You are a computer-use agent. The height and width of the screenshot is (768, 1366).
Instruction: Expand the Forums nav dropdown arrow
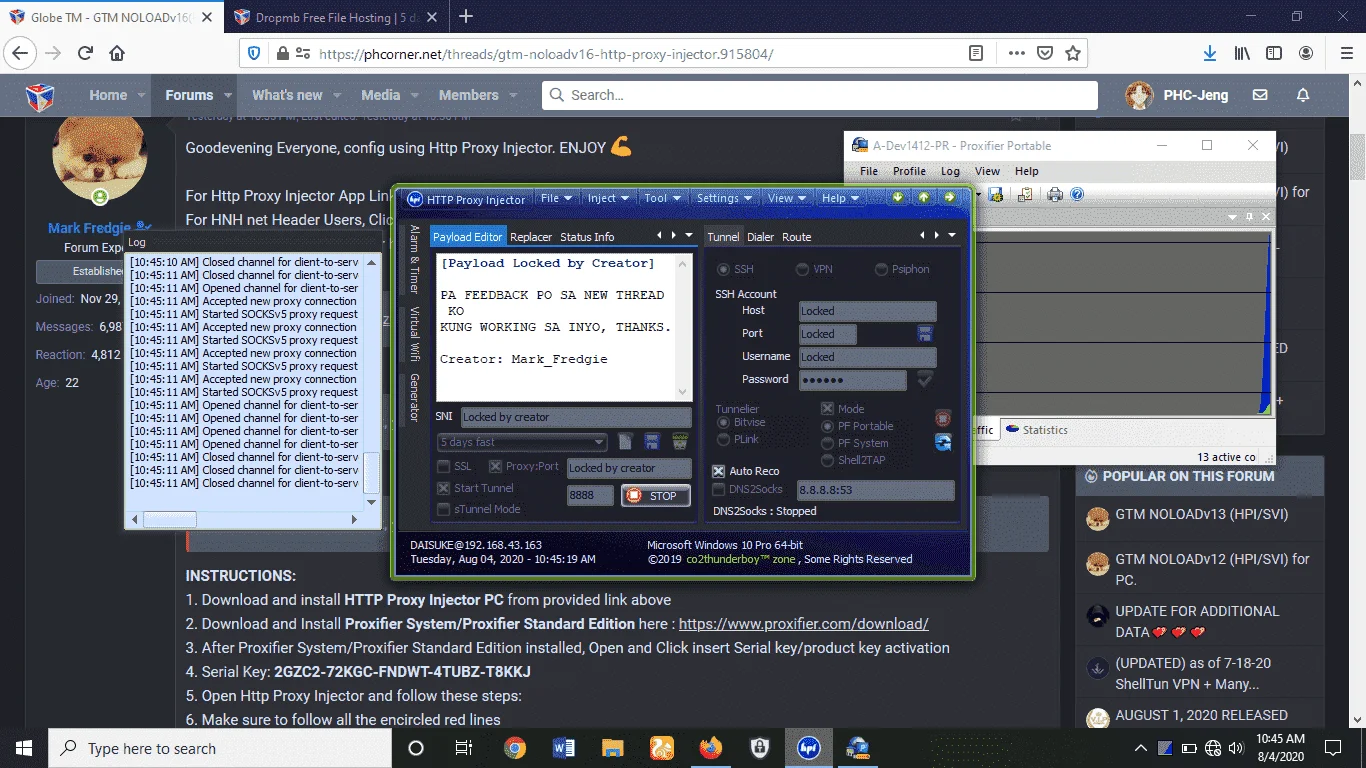pos(228,95)
